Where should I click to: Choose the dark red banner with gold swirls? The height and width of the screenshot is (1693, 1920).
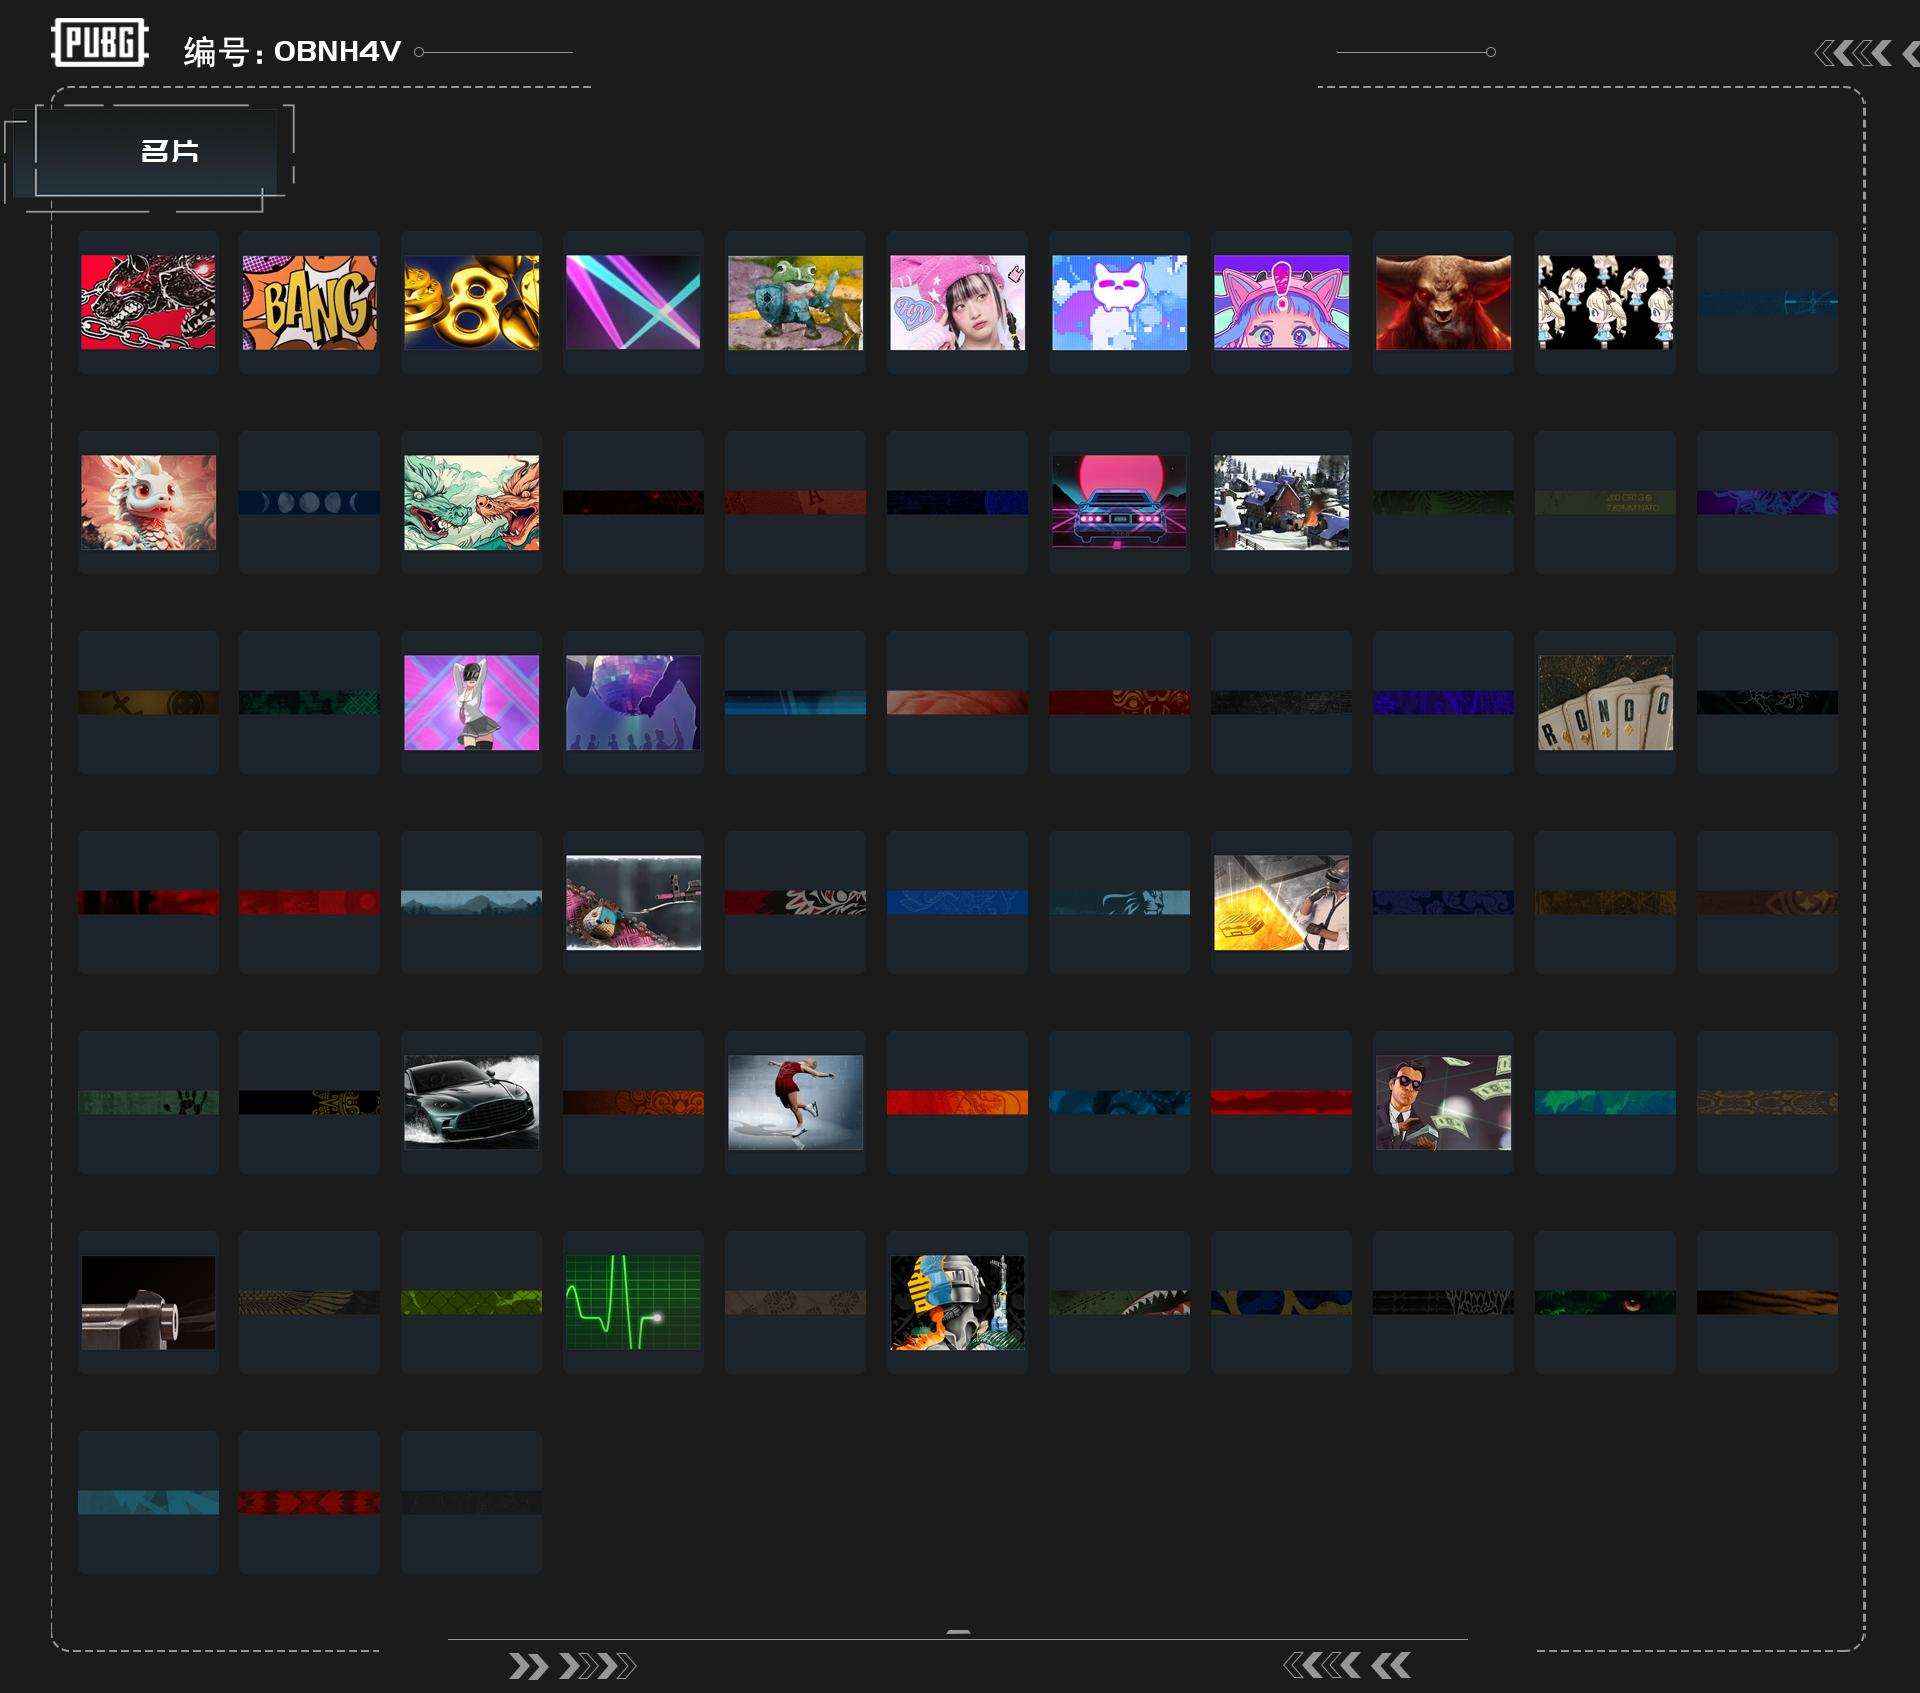coord(1120,702)
